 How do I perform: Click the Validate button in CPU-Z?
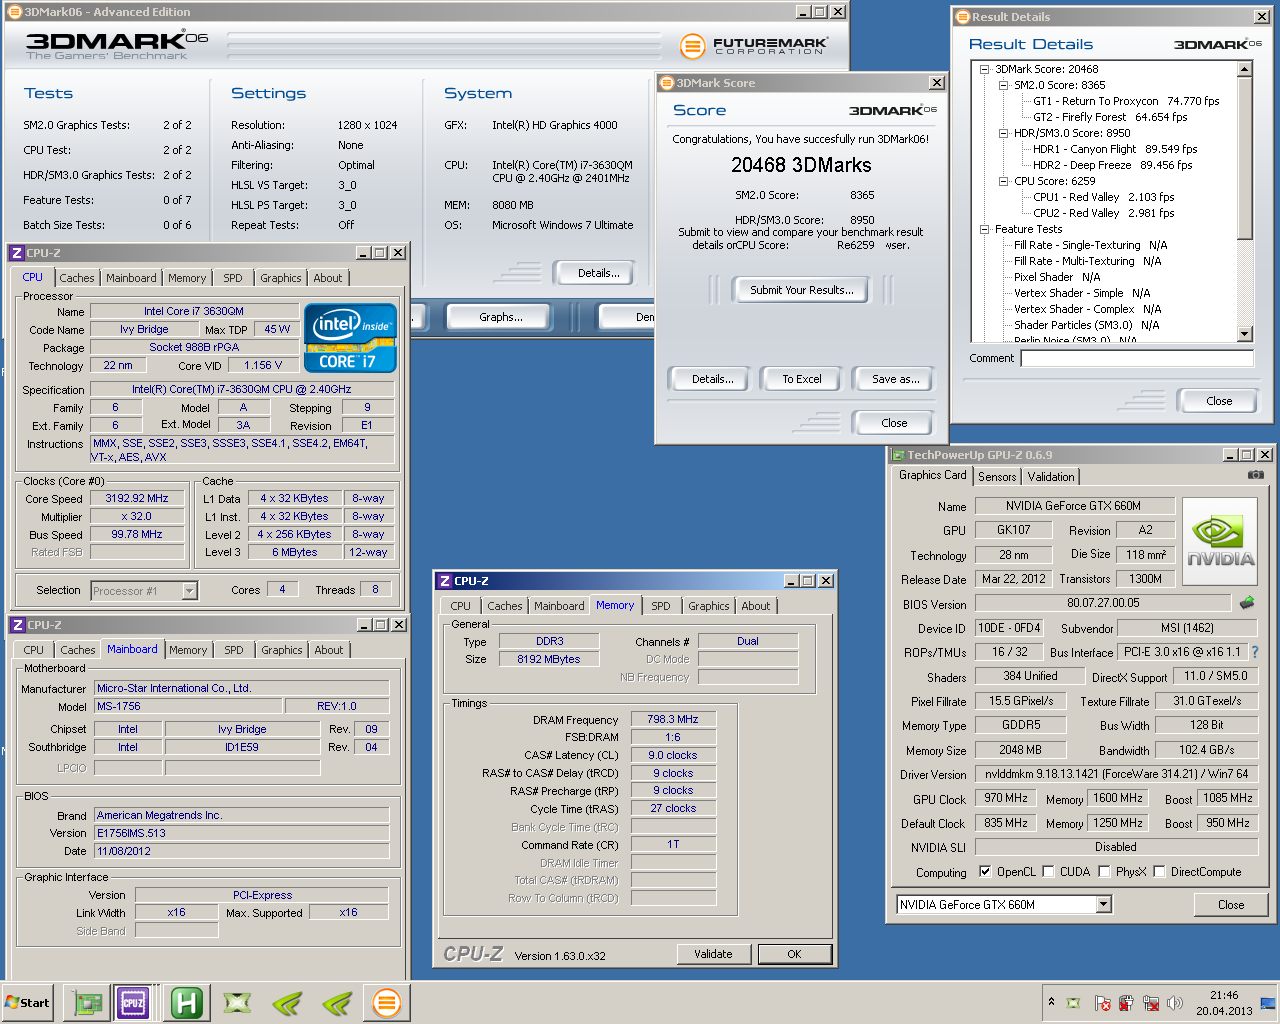pos(714,954)
